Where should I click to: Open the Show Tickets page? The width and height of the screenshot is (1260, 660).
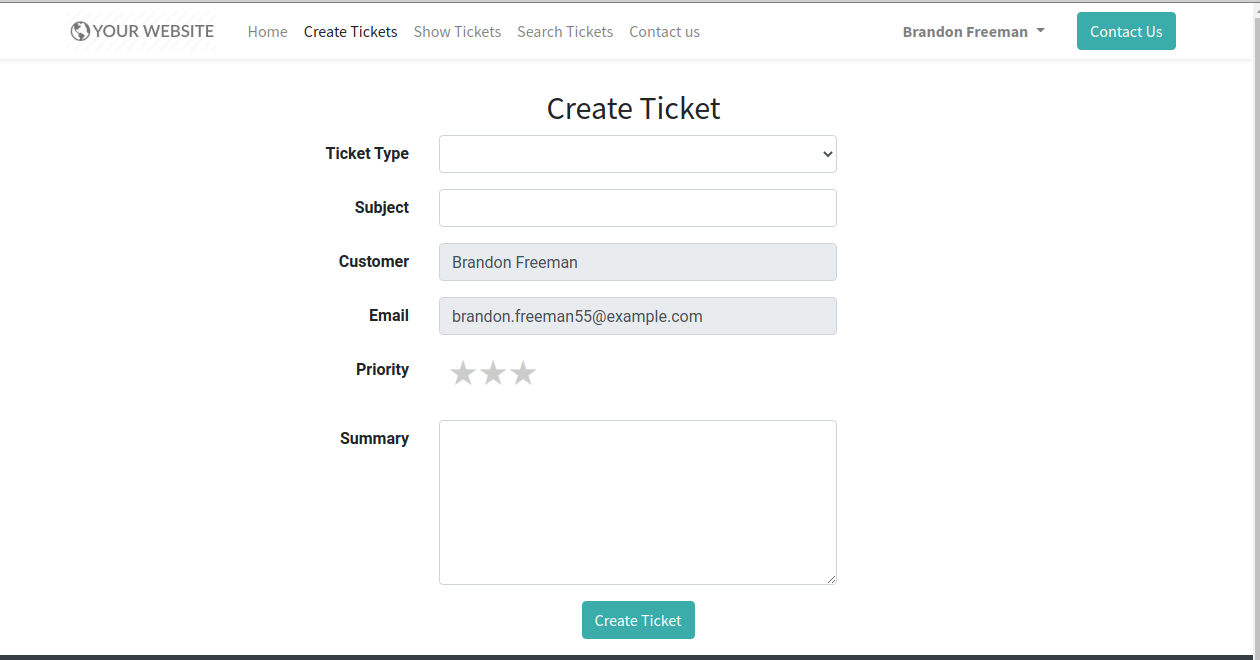457,31
